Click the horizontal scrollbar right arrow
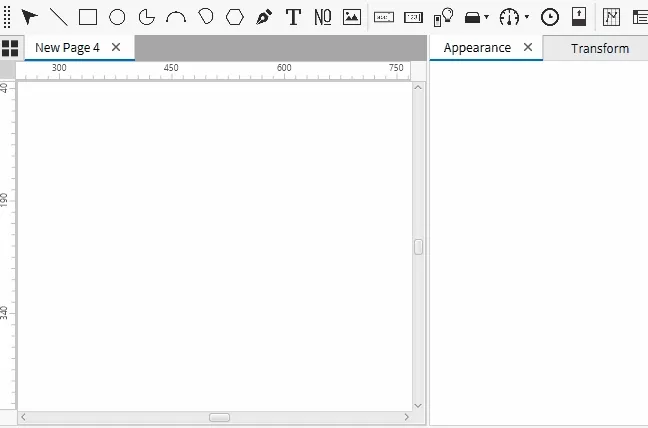 (406, 417)
